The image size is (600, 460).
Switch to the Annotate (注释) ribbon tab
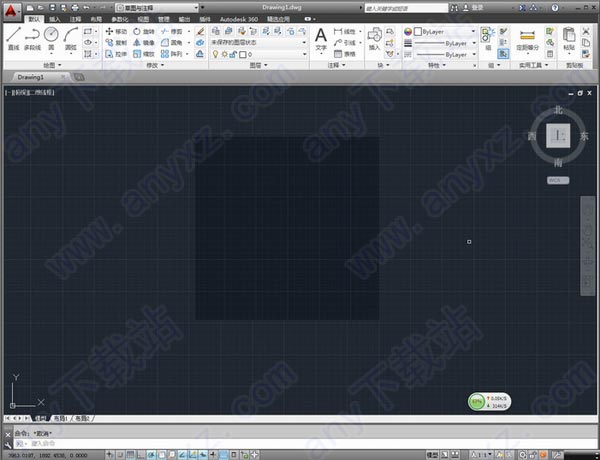click(75, 19)
